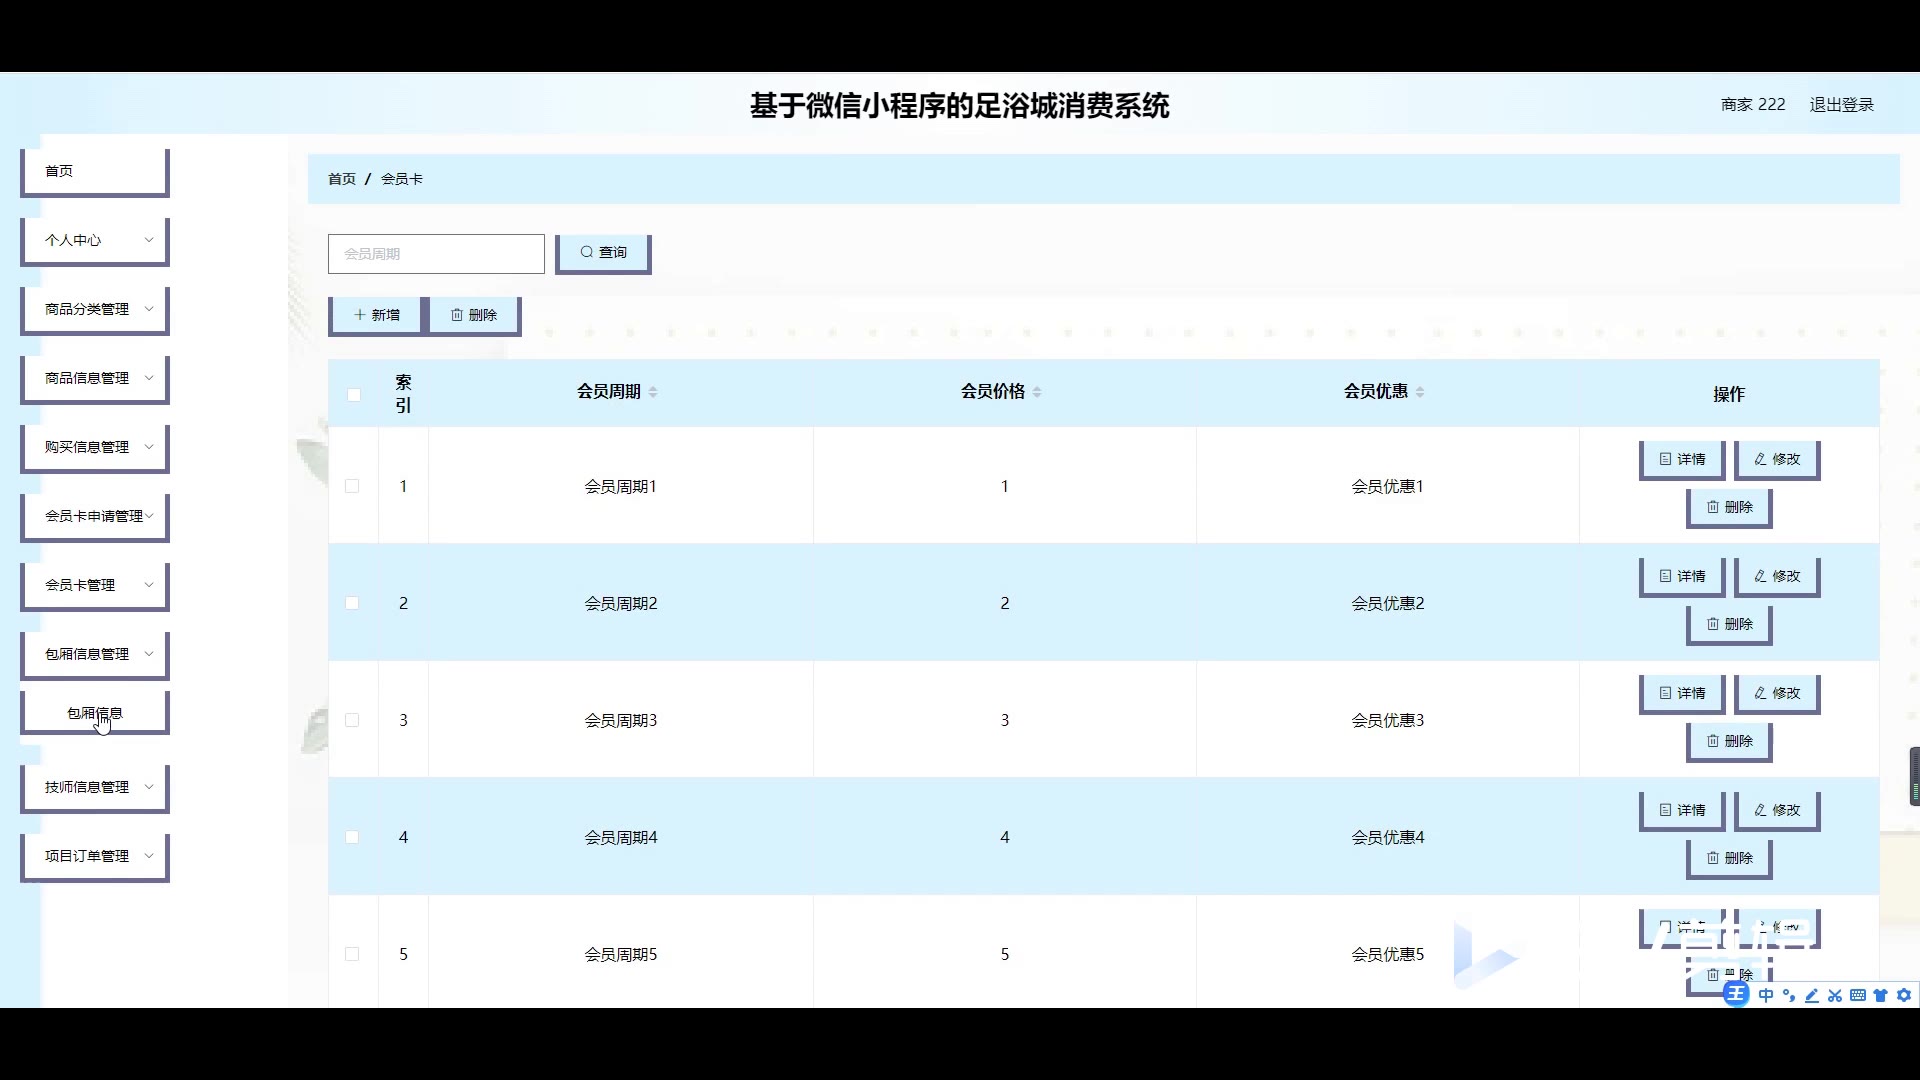This screenshot has height=1080, width=1920.
Task: Open the 首页 sidebar menu item
Action: pyautogui.click(x=95, y=171)
